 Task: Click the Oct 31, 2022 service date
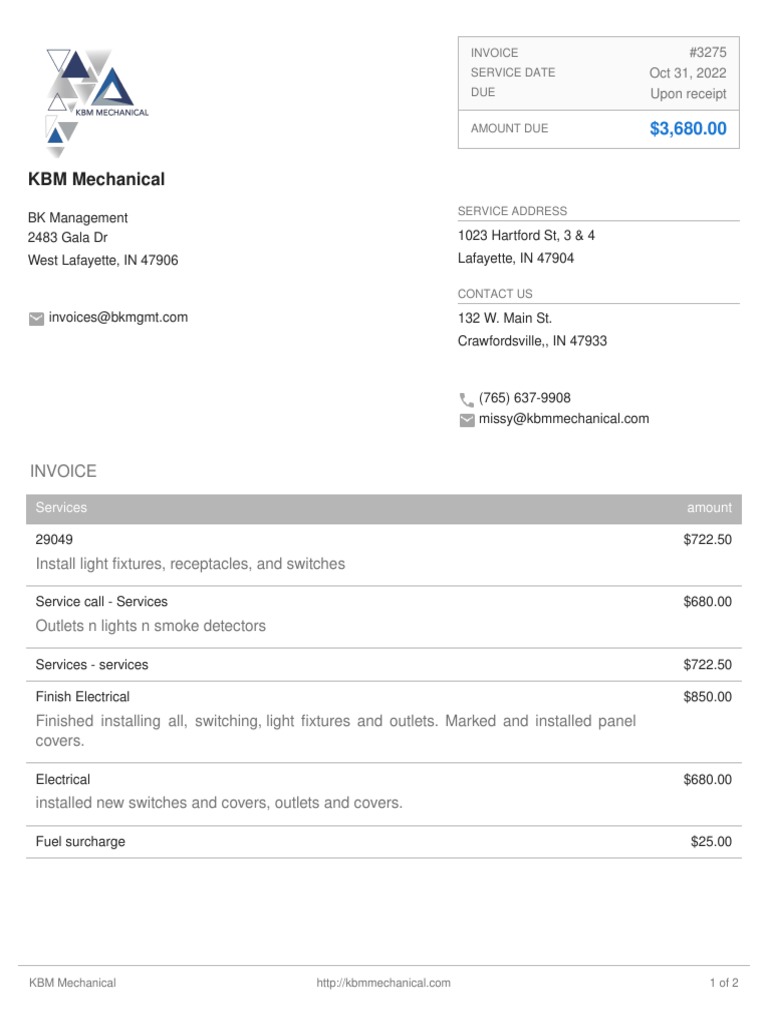(x=687, y=73)
